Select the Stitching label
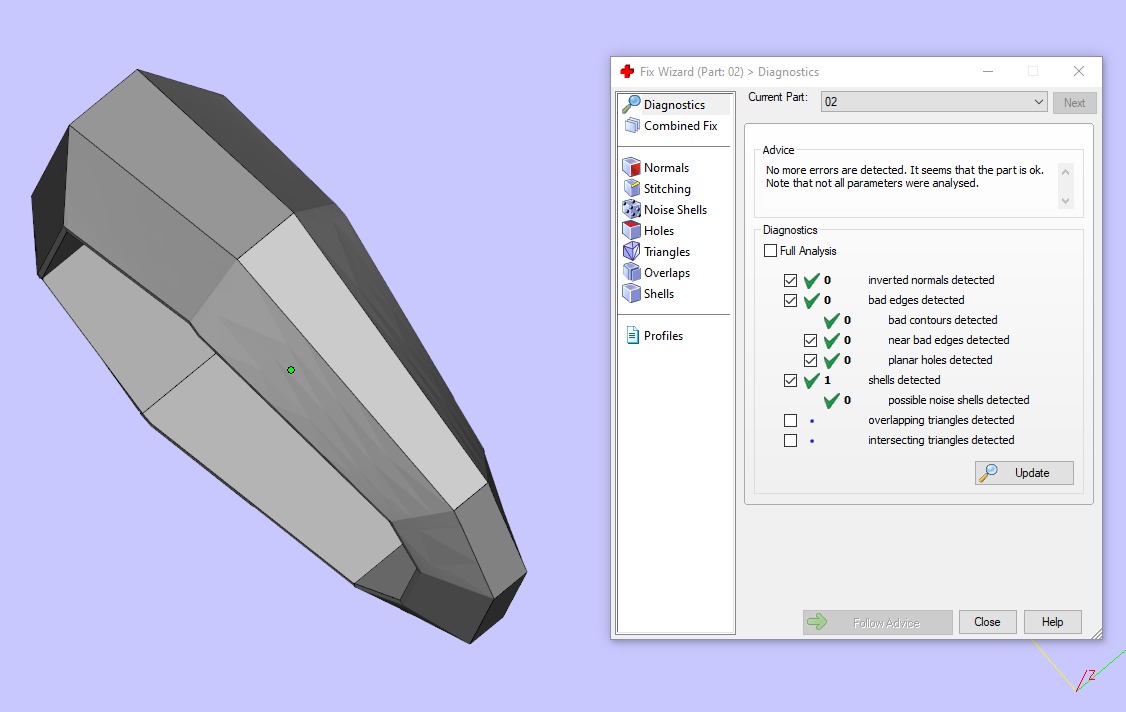Viewport: 1126px width, 712px height. click(x=667, y=189)
